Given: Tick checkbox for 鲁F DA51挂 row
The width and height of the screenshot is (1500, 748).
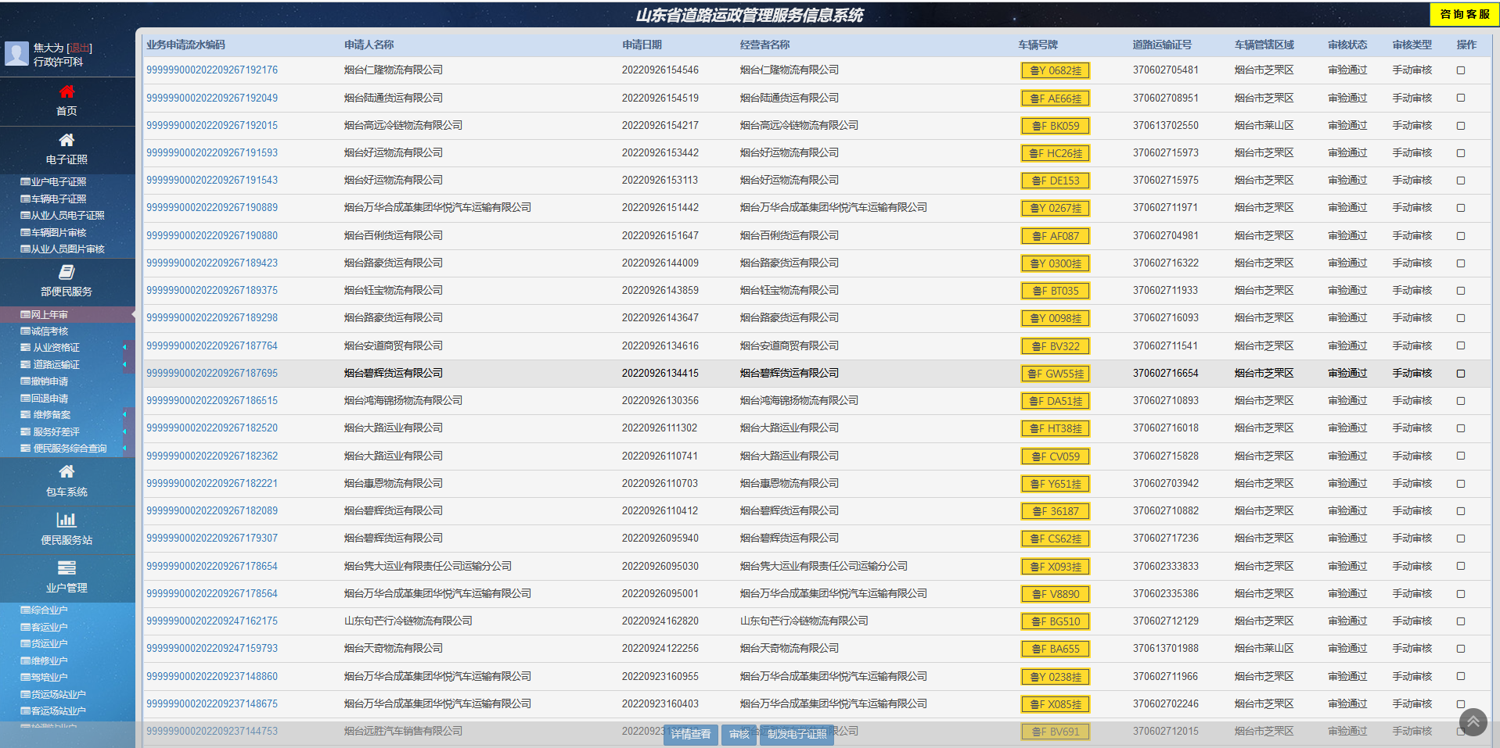Looking at the screenshot, I should click(x=1461, y=401).
